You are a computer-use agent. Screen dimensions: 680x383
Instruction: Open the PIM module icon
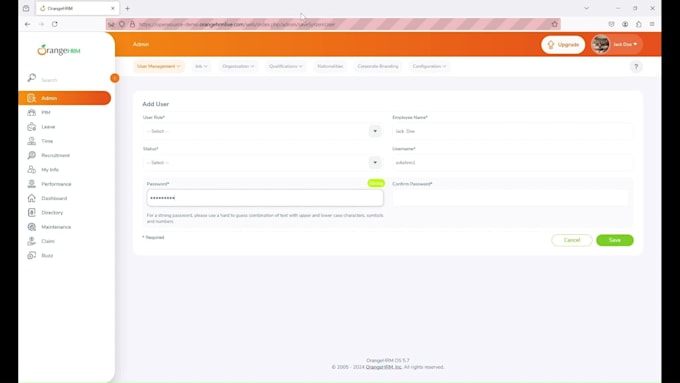[32, 112]
